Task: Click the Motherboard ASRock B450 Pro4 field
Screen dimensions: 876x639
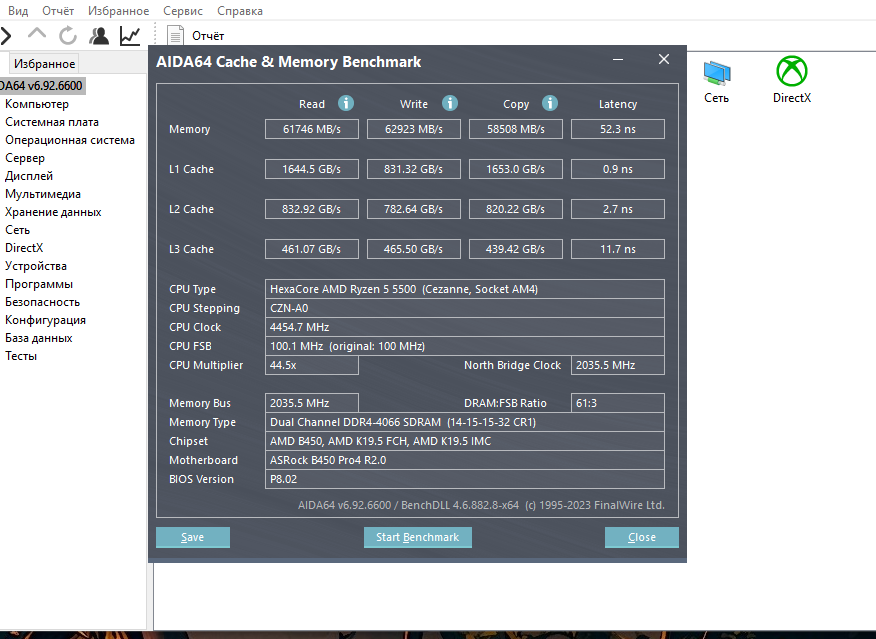Action: click(x=465, y=460)
